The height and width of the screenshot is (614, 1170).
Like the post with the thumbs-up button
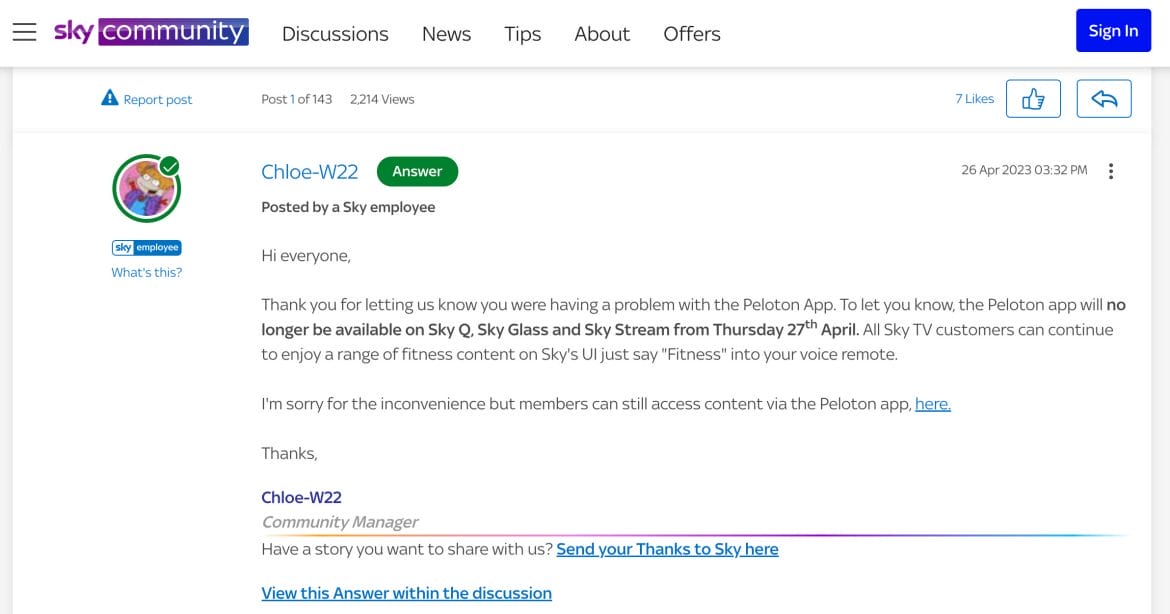coord(1033,98)
